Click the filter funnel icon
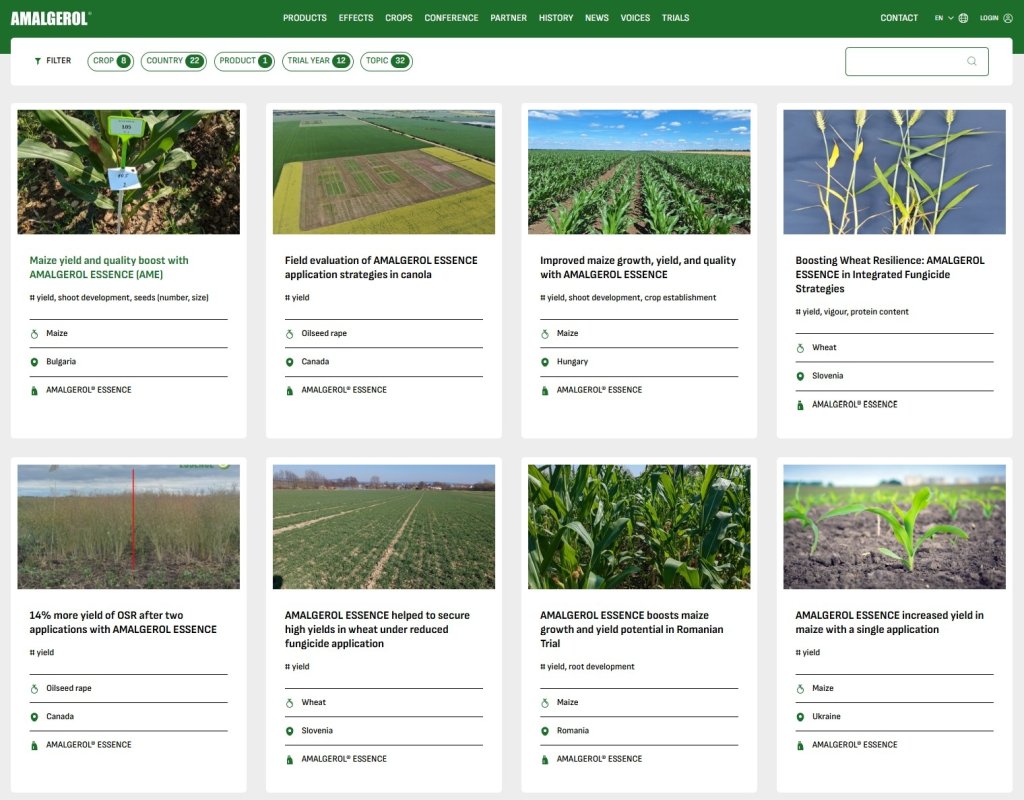The width and height of the screenshot is (1024, 800). [x=38, y=61]
